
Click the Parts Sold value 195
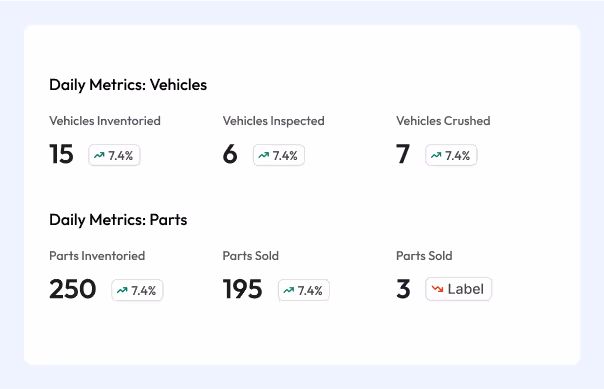point(243,289)
